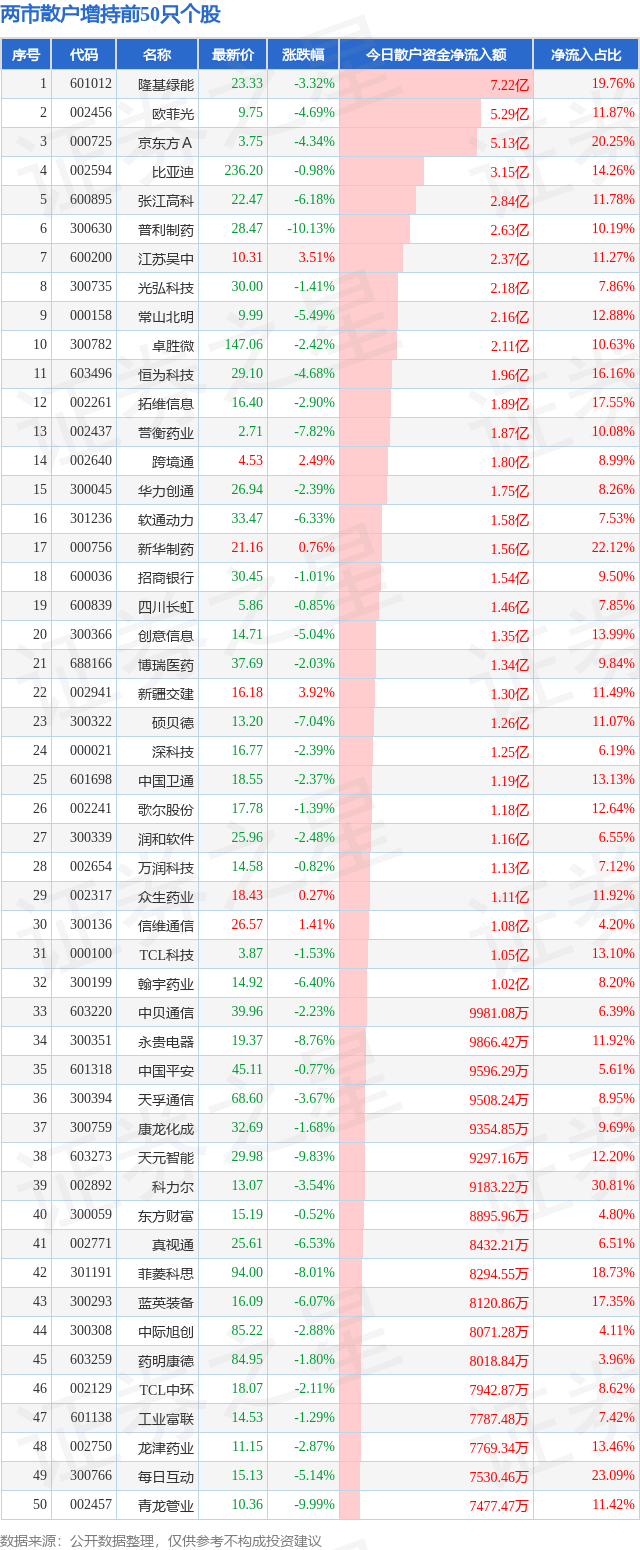The image size is (640, 1550).
Task: Click the title 两市散户增持前50只个股
Action: tap(111, 15)
